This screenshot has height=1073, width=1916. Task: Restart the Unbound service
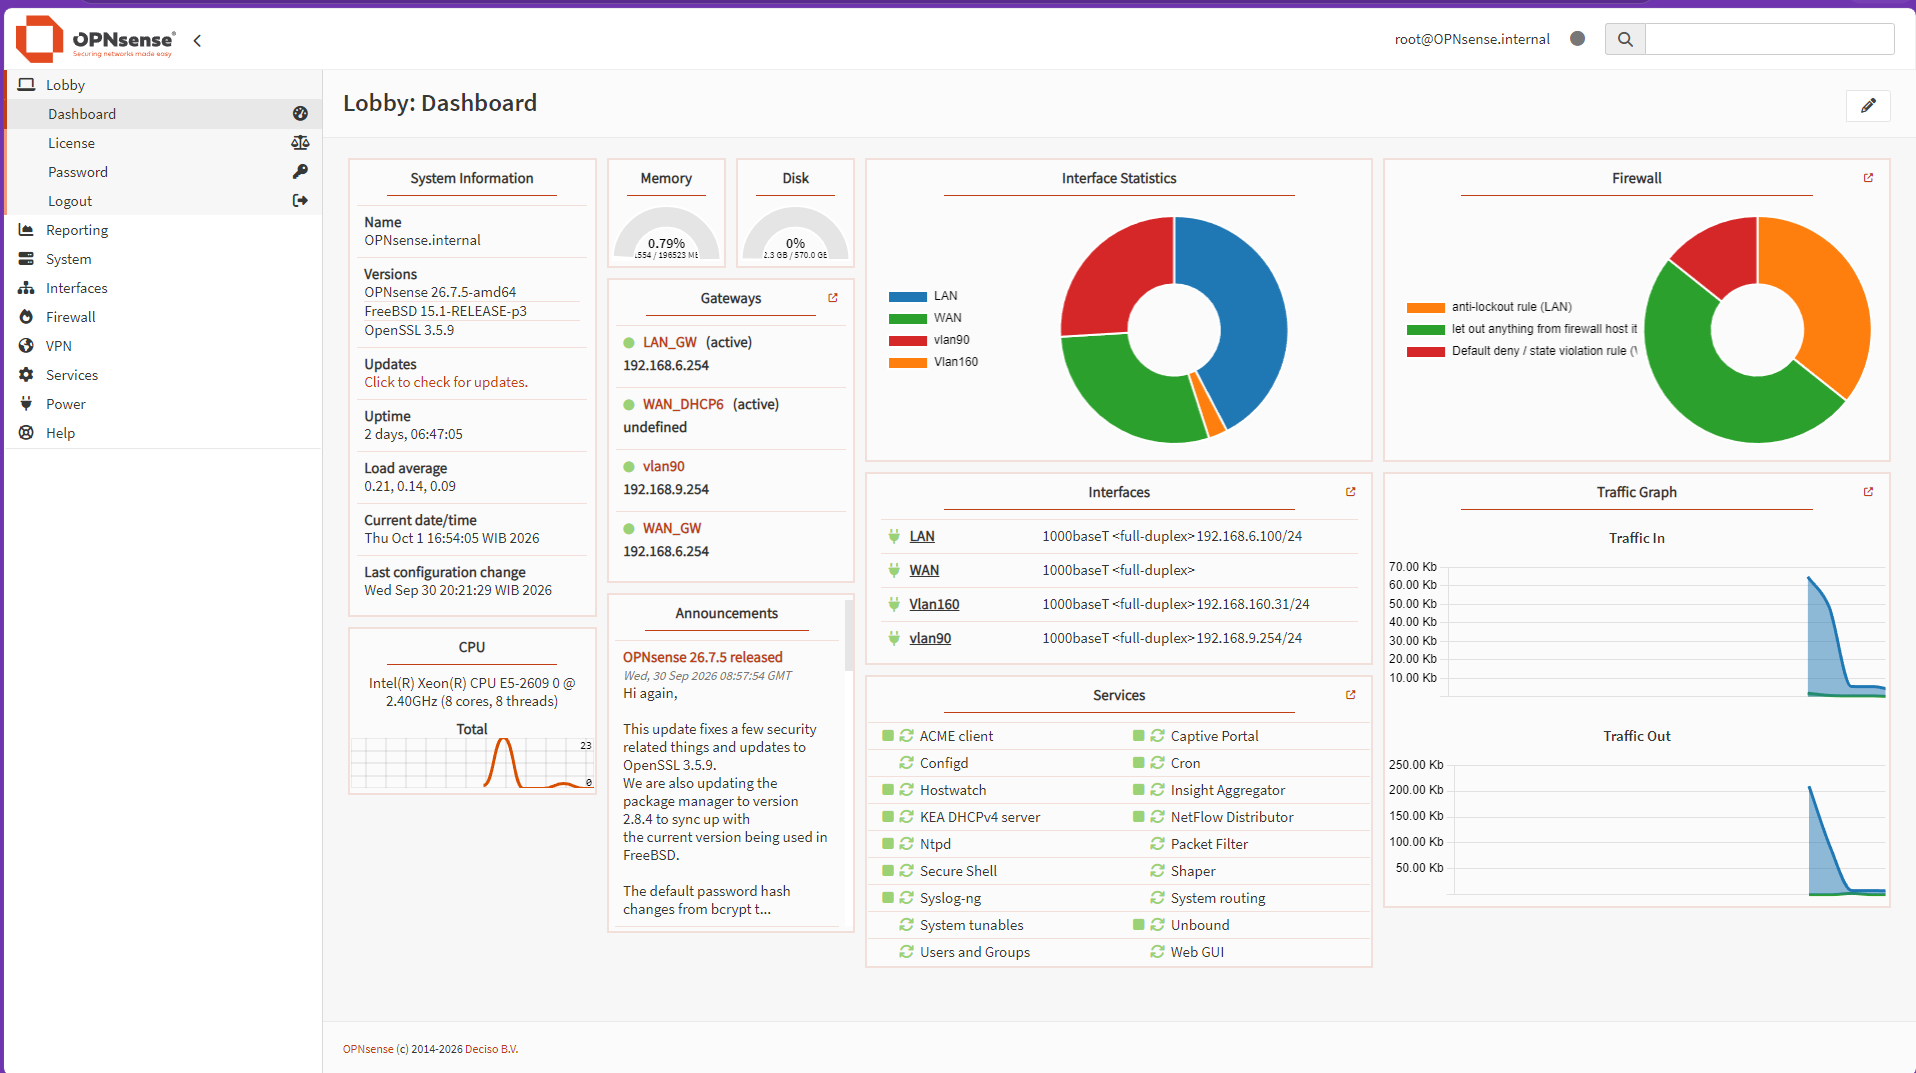(x=1157, y=925)
